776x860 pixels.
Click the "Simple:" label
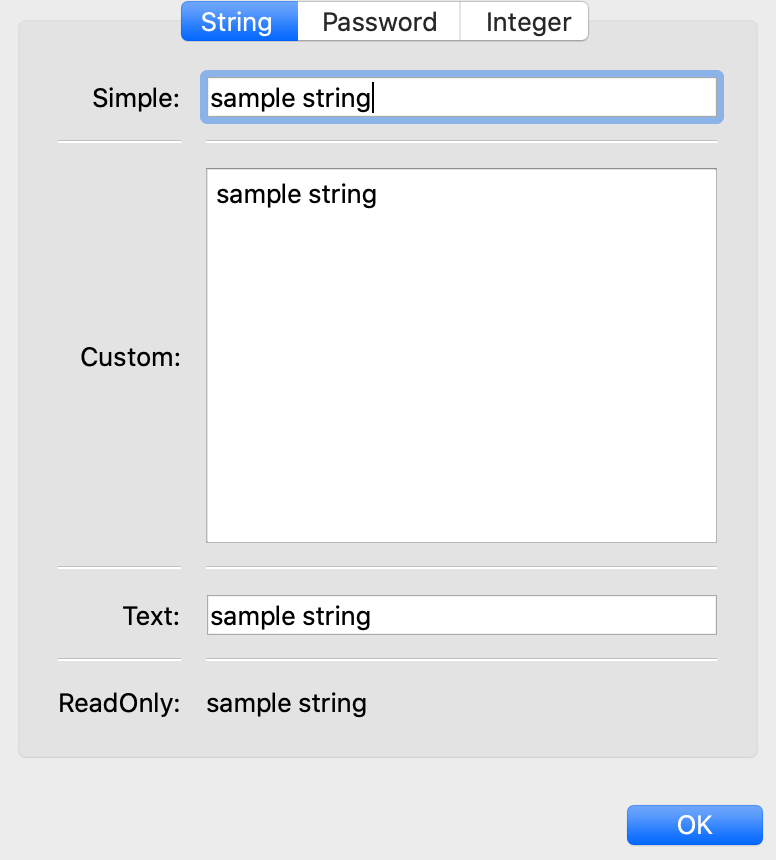pyautogui.click(x=136, y=98)
